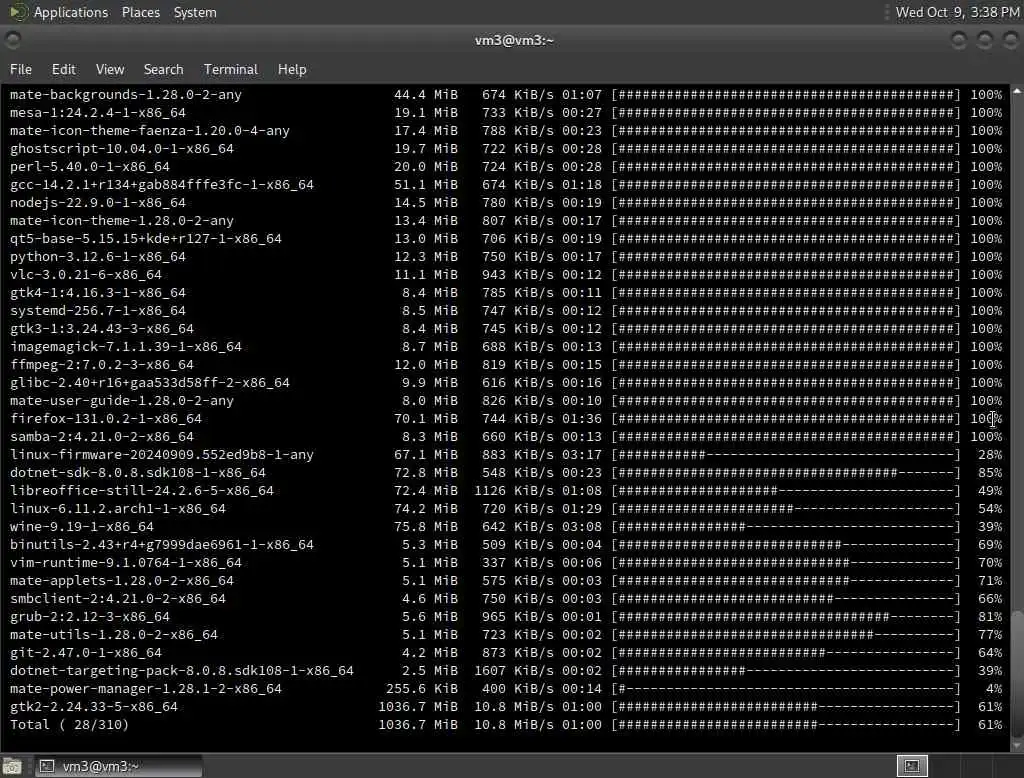The width and height of the screenshot is (1024, 778).
Task: Maximize the vm3@vm3 terminal window
Action: tap(984, 41)
